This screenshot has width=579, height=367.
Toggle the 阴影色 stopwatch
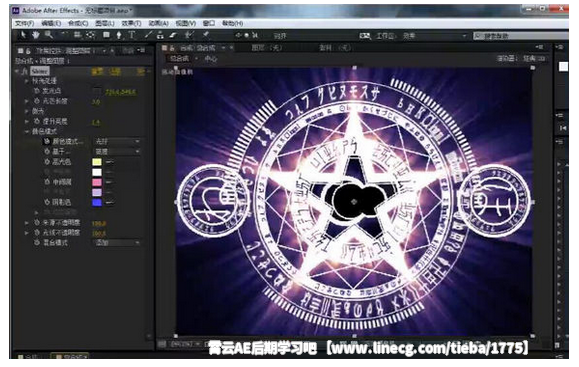(x=47, y=202)
